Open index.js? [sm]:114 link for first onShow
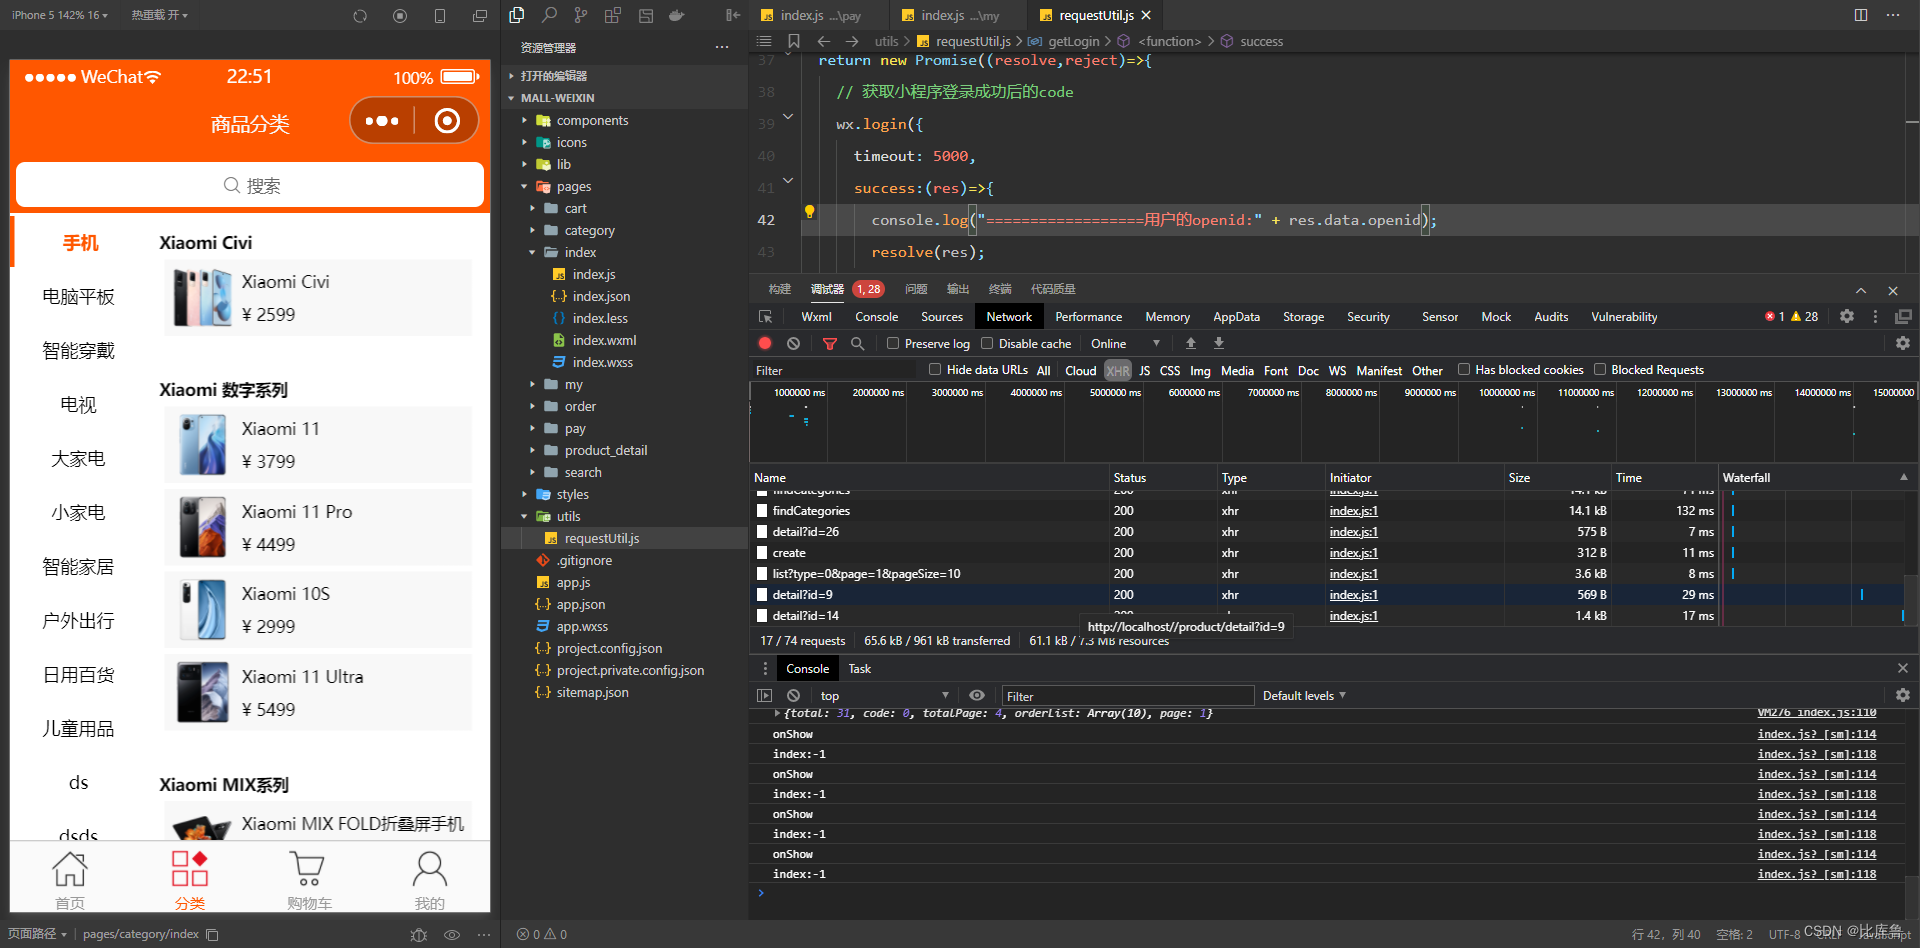Image resolution: width=1920 pixels, height=948 pixels. 1816,734
